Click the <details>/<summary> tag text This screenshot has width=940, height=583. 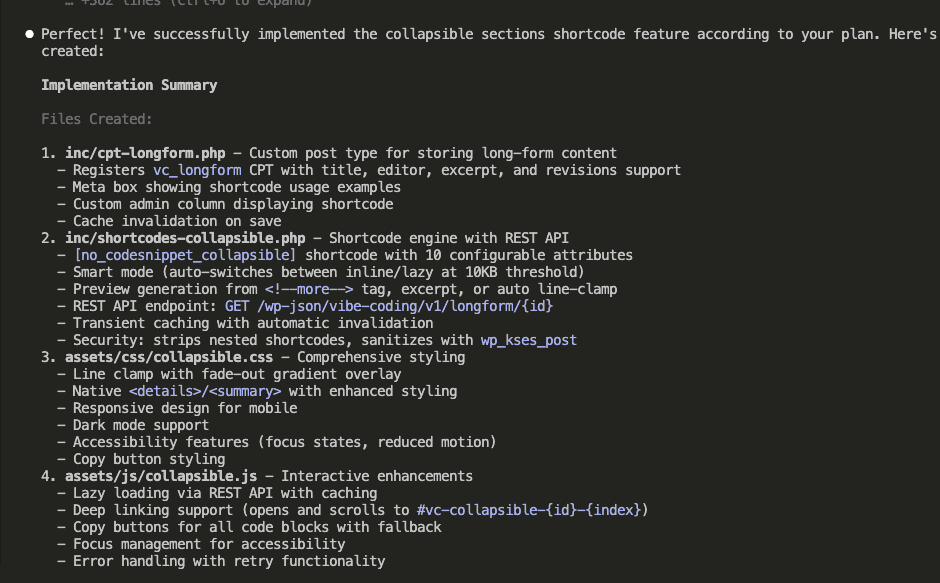(205, 391)
